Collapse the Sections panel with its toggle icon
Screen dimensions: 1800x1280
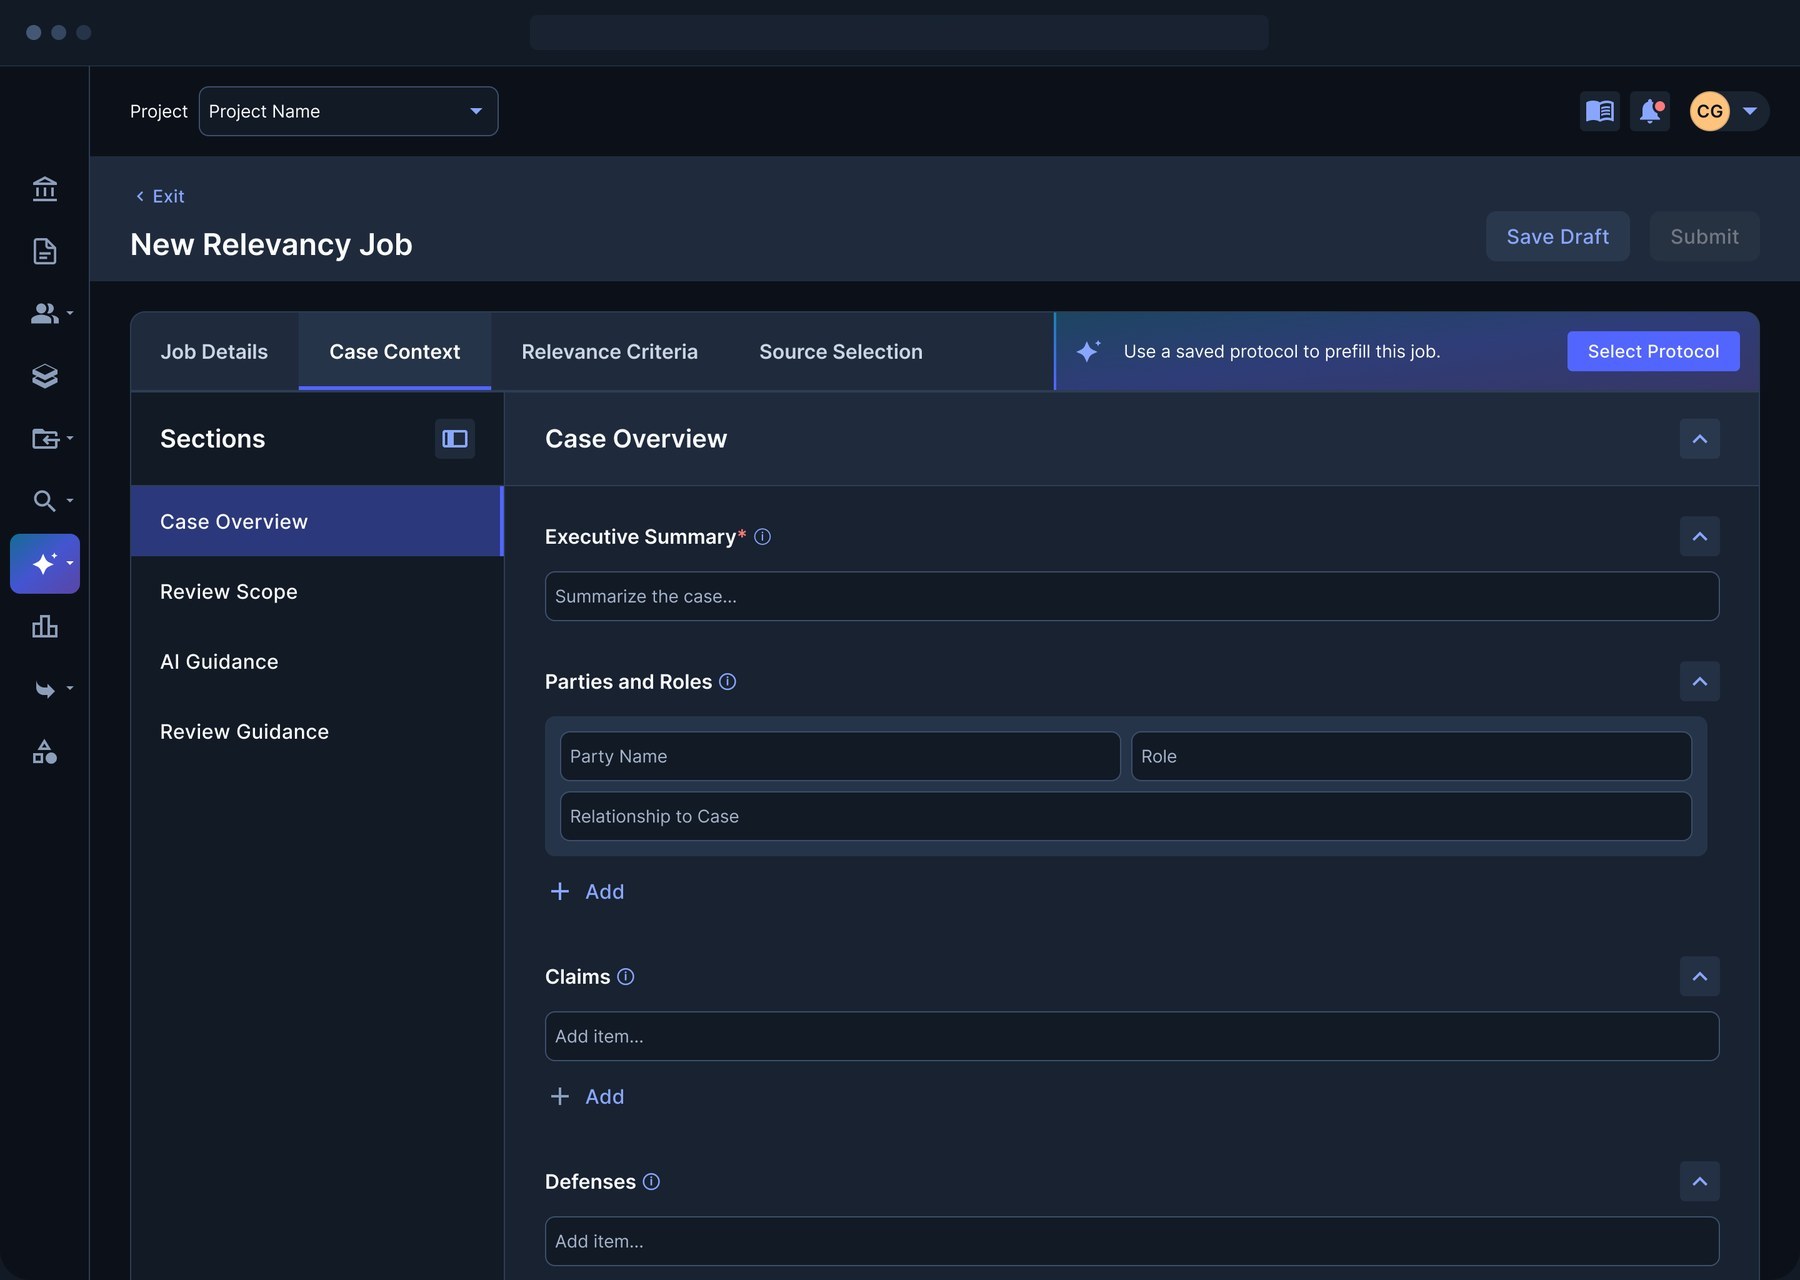pos(455,439)
